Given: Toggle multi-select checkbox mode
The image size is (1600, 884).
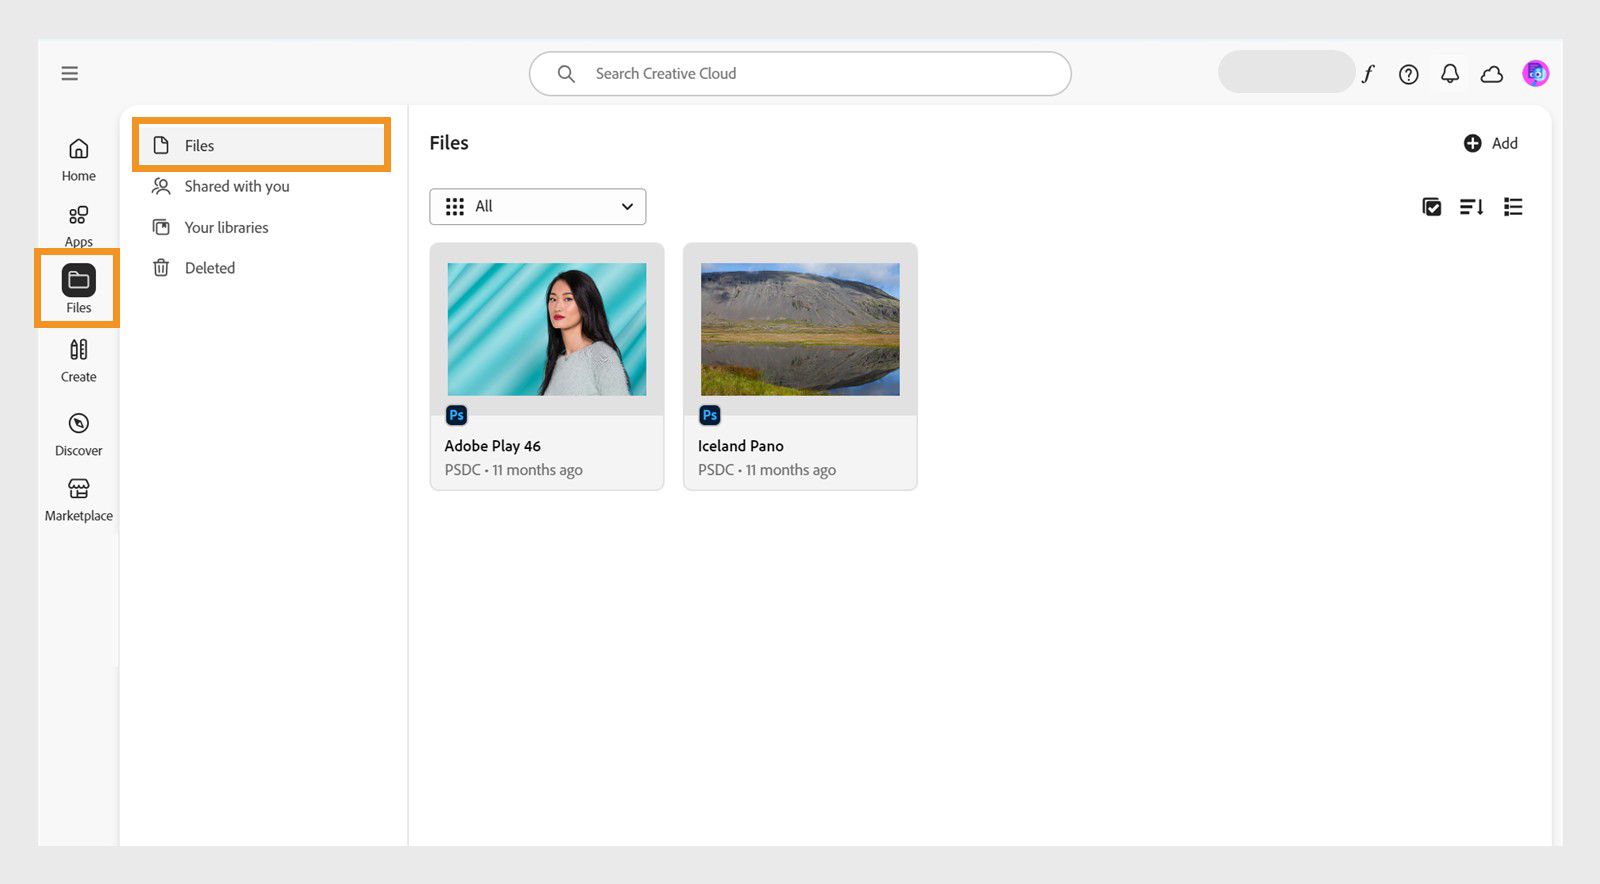Looking at the screenshot, I should [x=1431, y=207].
